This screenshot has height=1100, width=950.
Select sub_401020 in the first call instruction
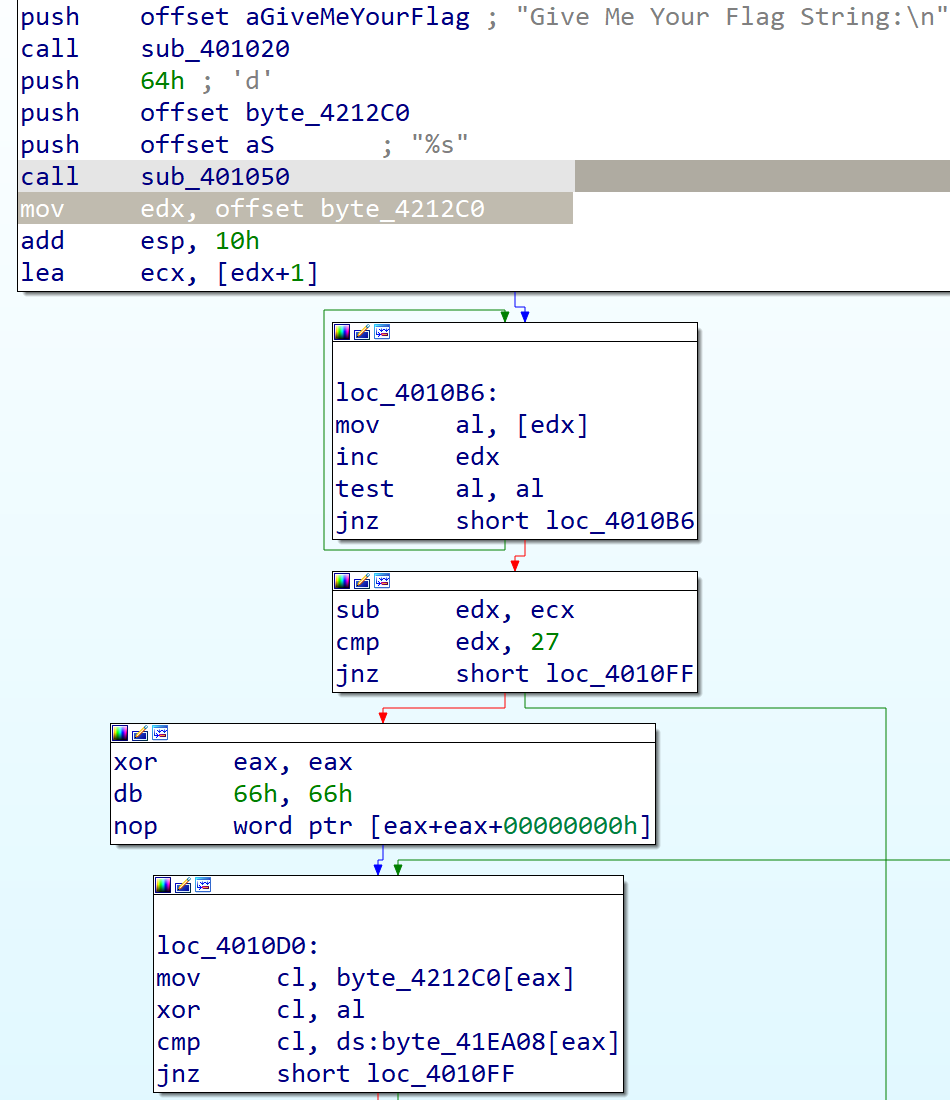point(215,49)
